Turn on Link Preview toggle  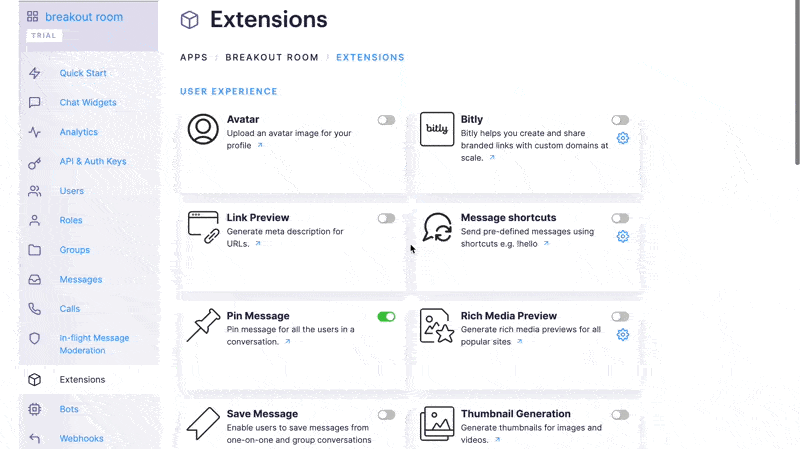(x=386, y=218)
